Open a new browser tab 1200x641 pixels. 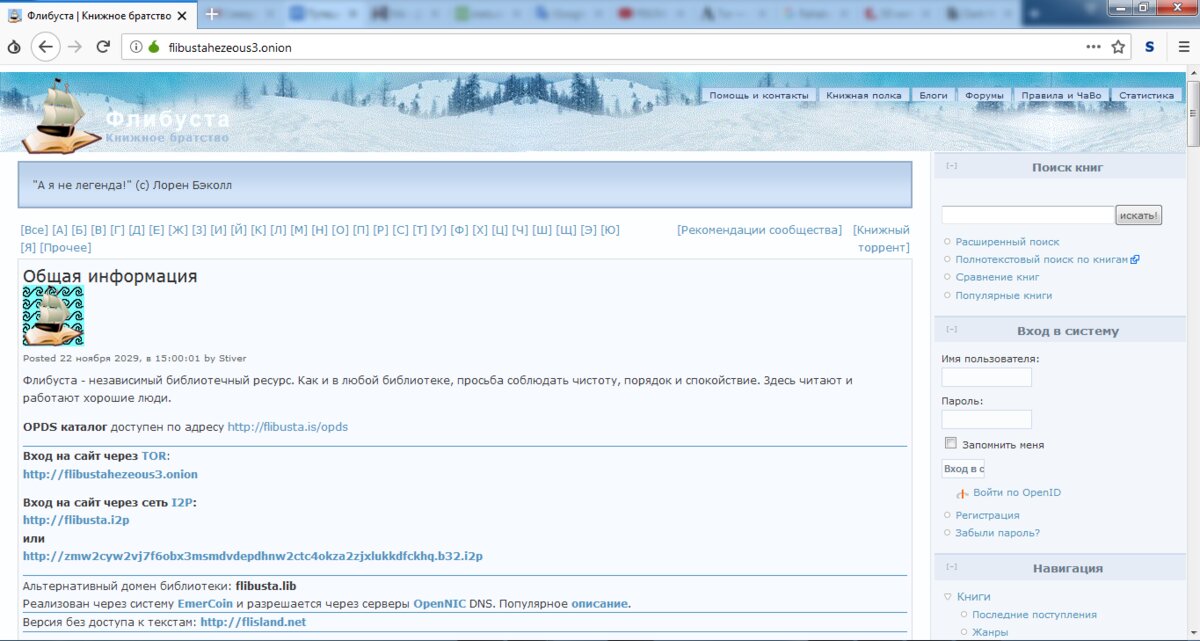pos(212,15)
